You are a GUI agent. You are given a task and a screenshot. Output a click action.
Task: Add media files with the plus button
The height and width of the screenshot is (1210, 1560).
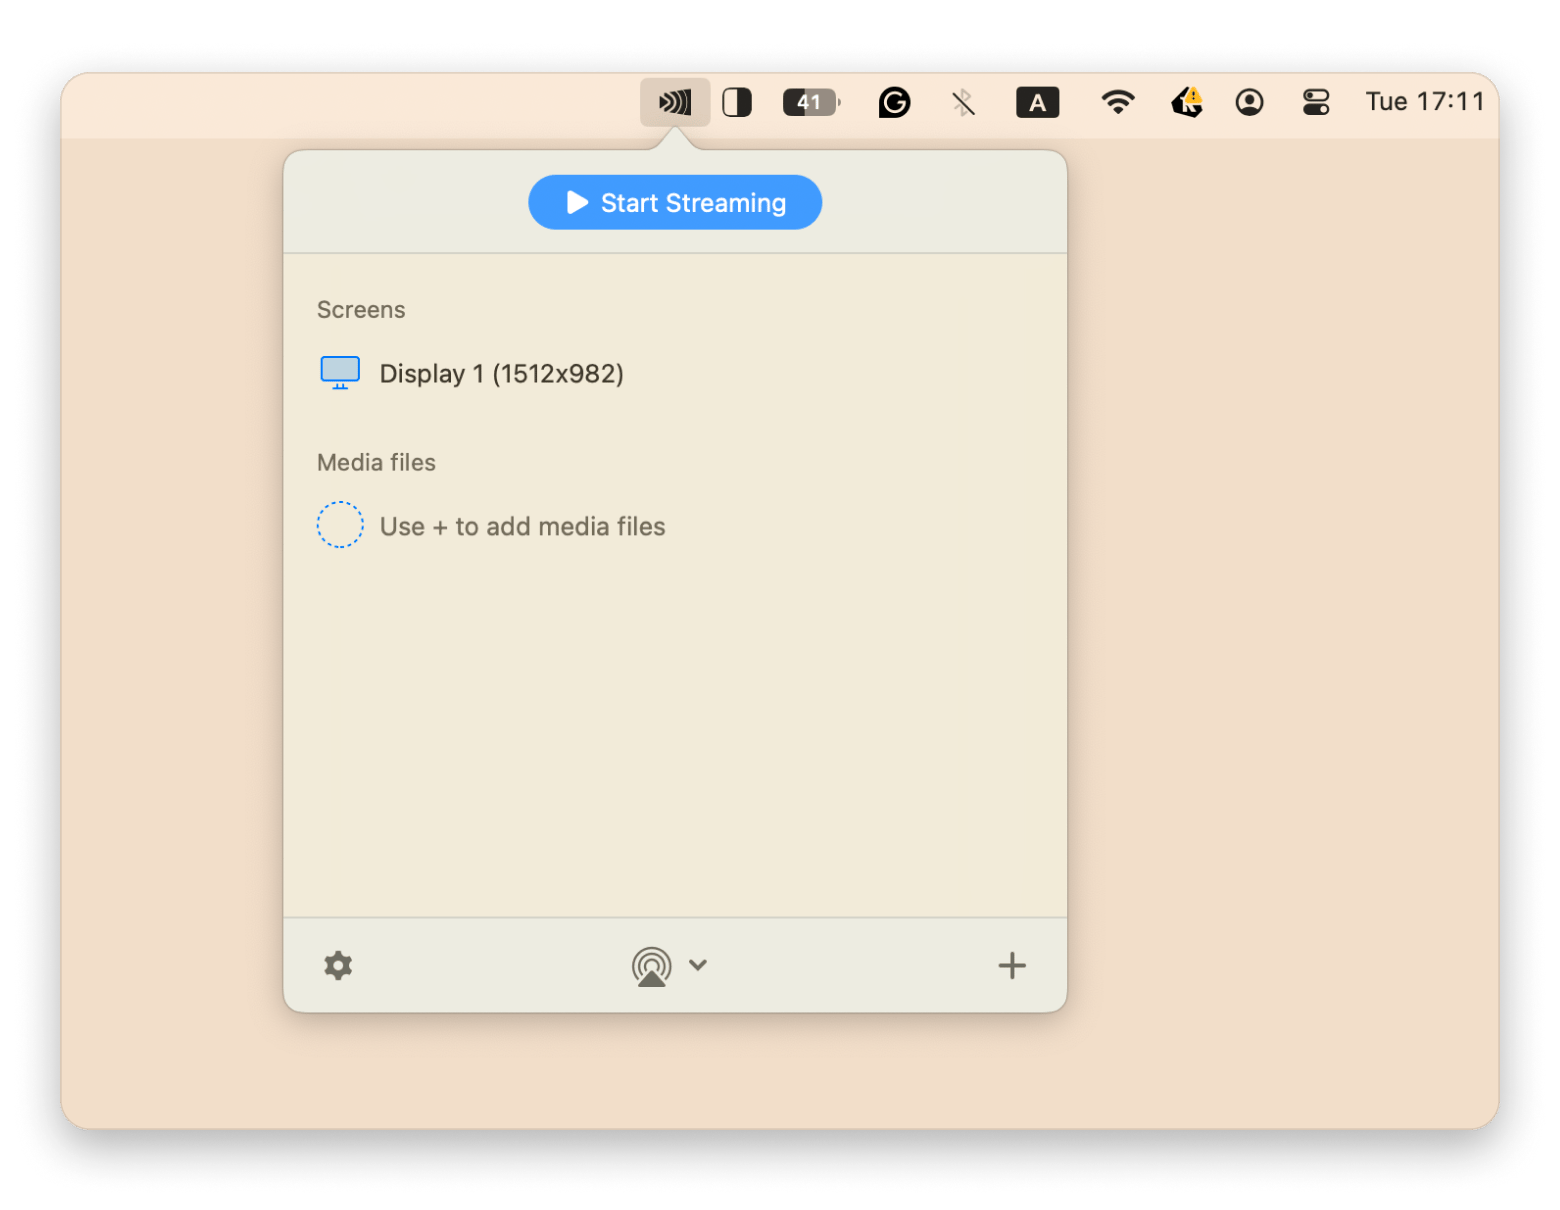pyautogui.click(x=1012, y=966)
